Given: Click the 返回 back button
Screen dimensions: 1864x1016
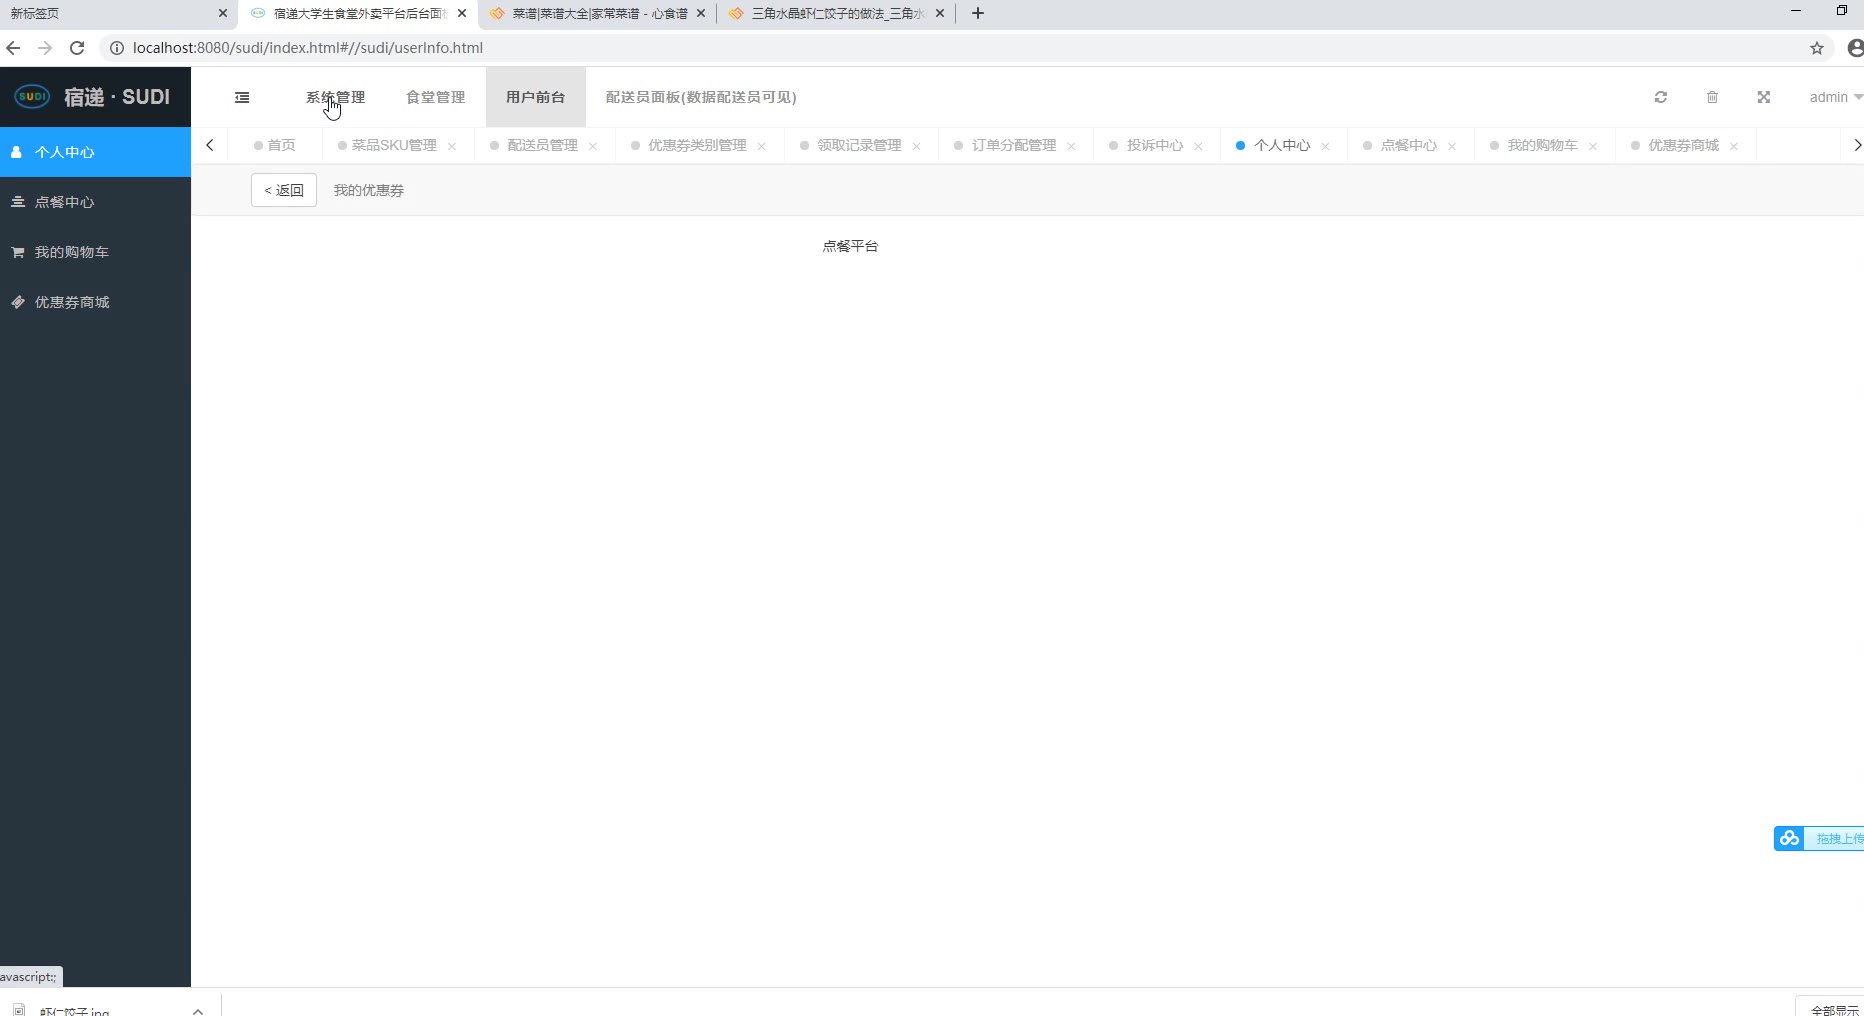Looking at the screenshot, I should coord(284,190).
